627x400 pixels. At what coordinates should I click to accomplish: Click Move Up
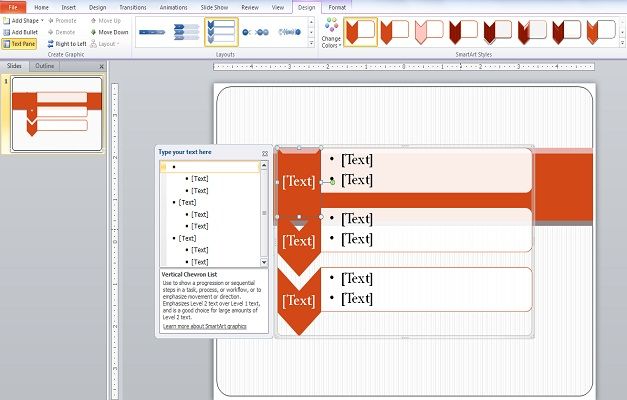click(106, 20)
